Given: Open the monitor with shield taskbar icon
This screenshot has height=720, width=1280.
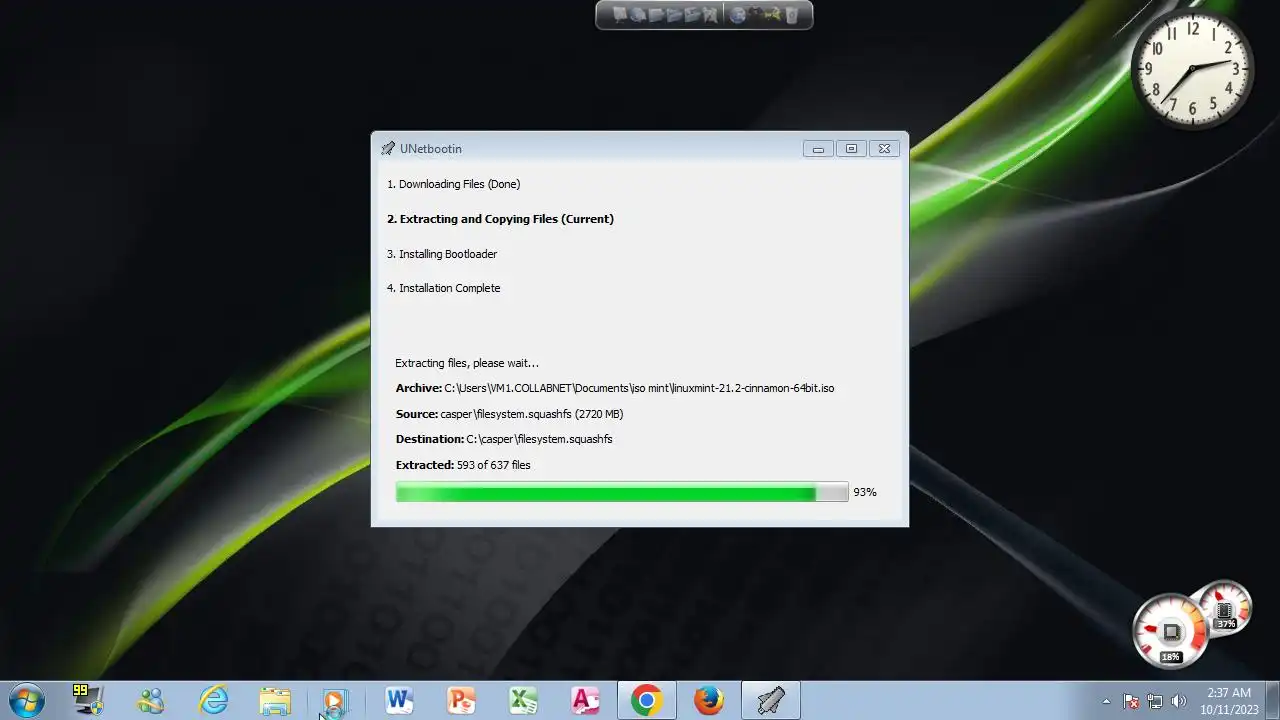Looking at the screenshot, I should point(88,700).
